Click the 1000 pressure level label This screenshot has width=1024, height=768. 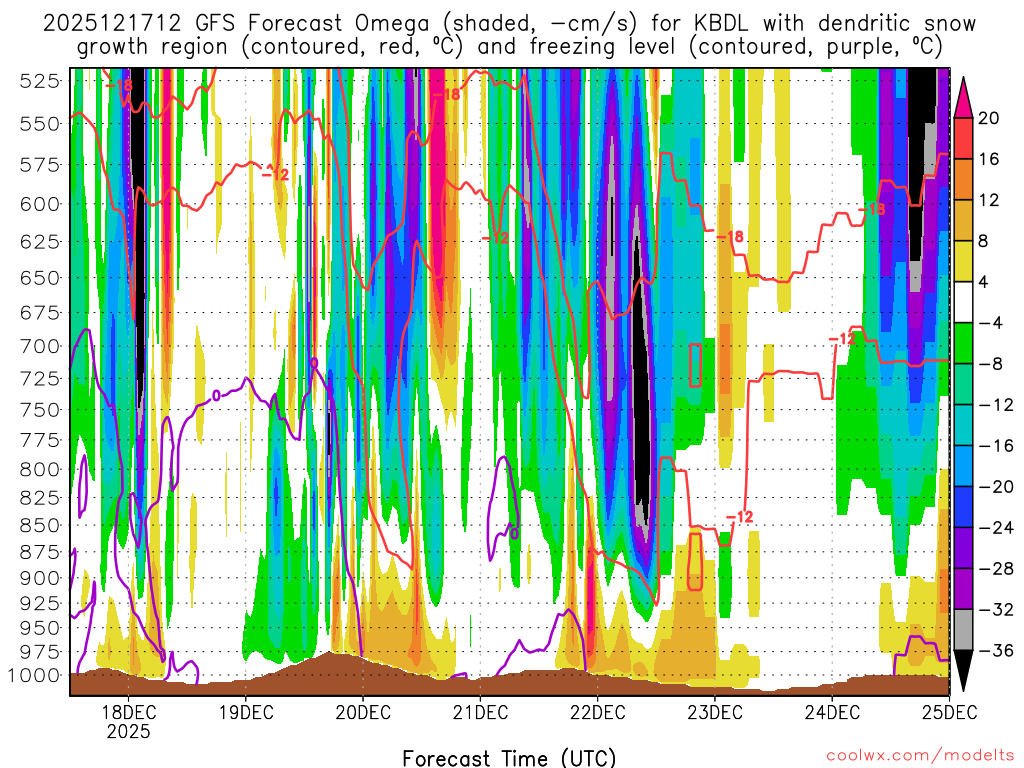35,675
